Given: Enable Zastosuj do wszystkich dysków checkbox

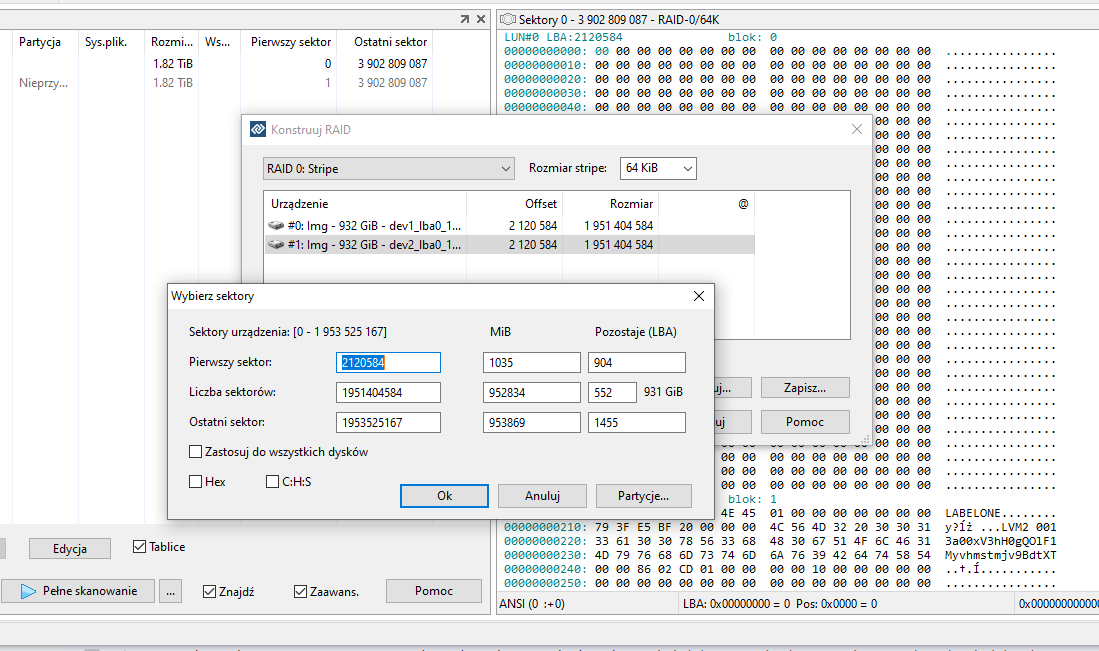Looking at the screenshot, I should [x=196, y=452].
